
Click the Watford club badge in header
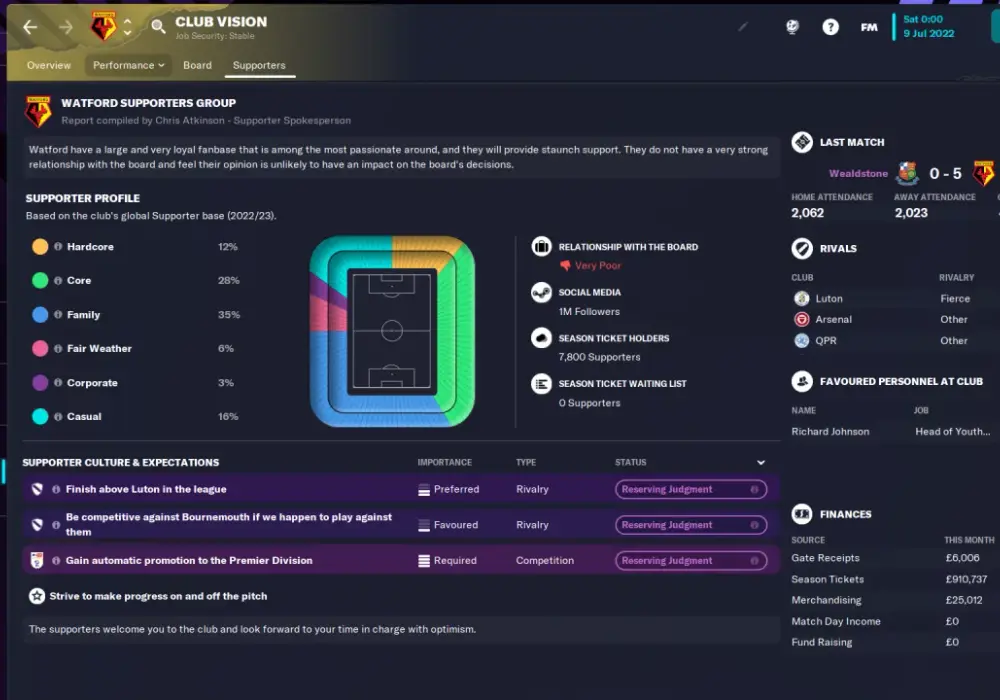[103, 26]
